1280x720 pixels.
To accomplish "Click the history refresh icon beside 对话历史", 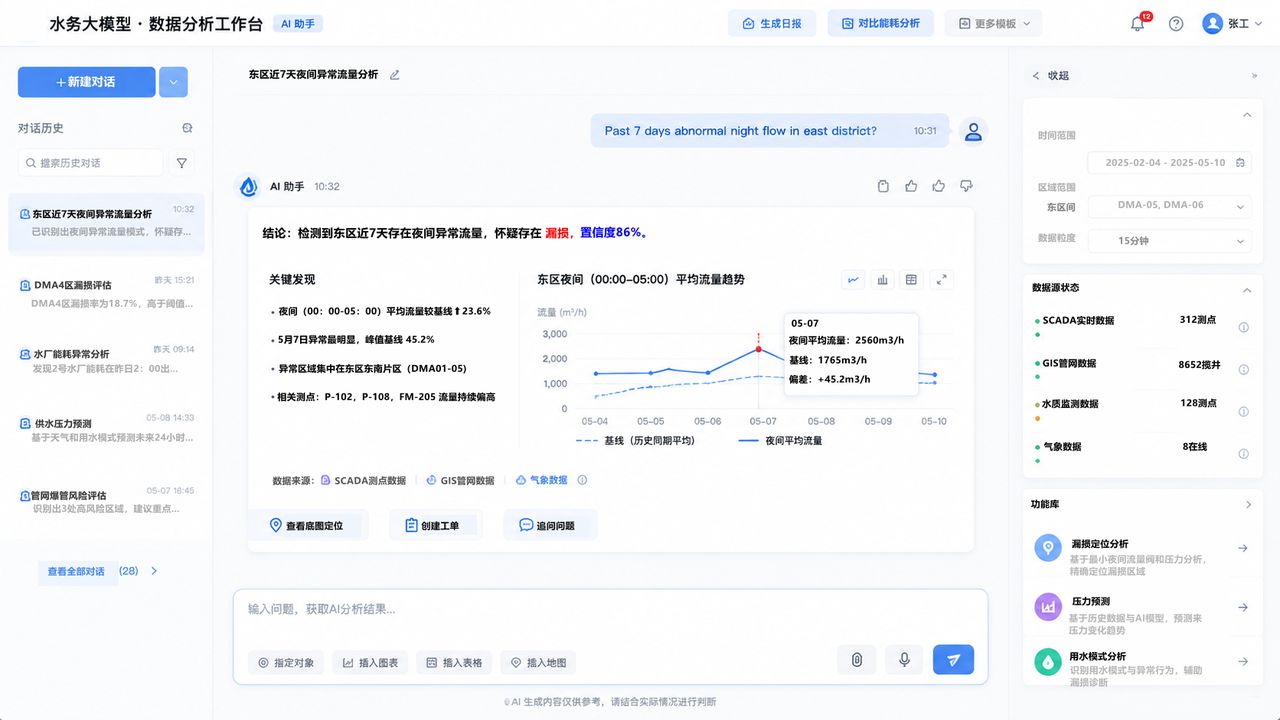I will (x=187, y=128).
